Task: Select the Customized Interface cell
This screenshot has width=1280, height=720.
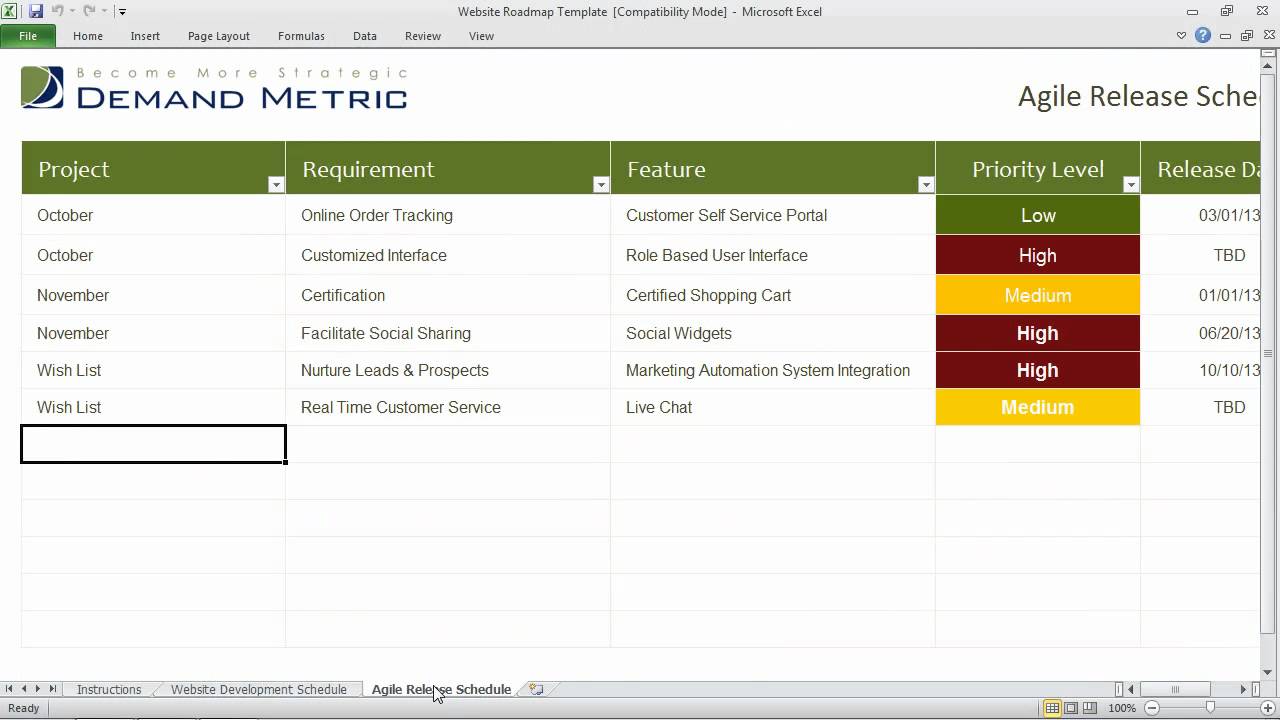Action: pyautogui.click(x=448, y=255)
